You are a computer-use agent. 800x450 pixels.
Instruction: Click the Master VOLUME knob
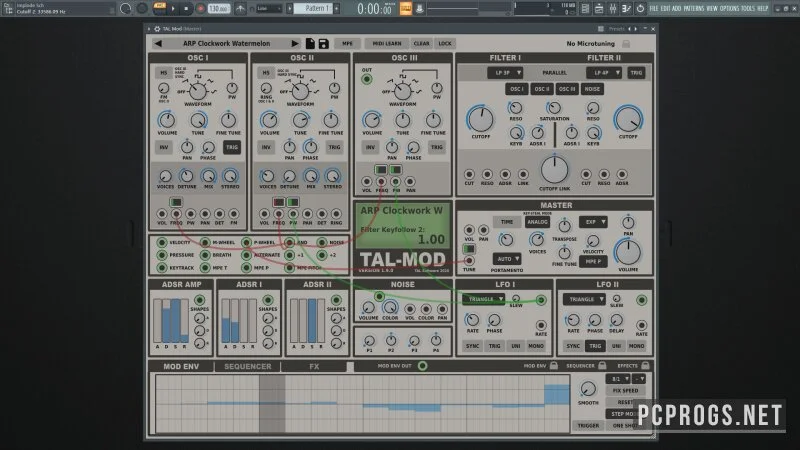[x=628, y=252]
